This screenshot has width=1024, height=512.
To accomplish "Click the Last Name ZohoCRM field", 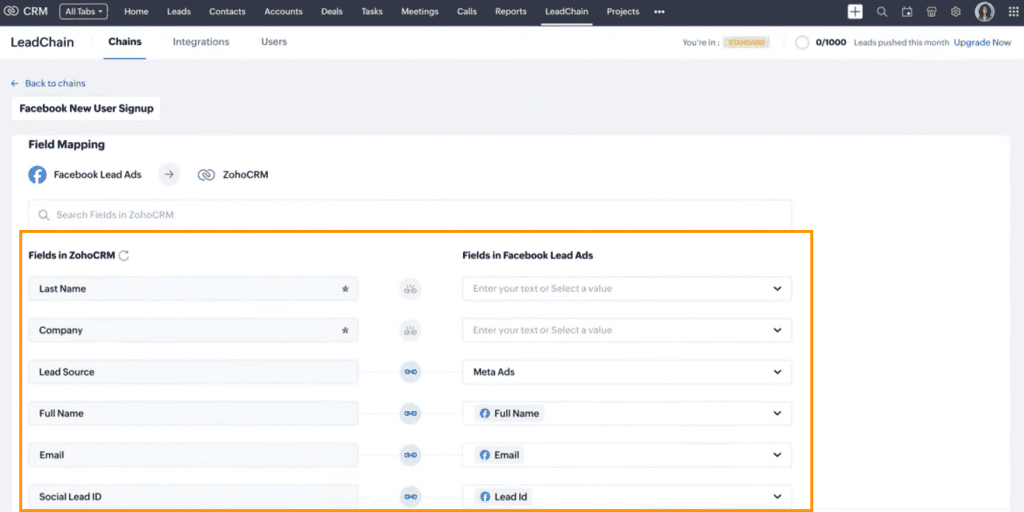I will coord(193,289).
